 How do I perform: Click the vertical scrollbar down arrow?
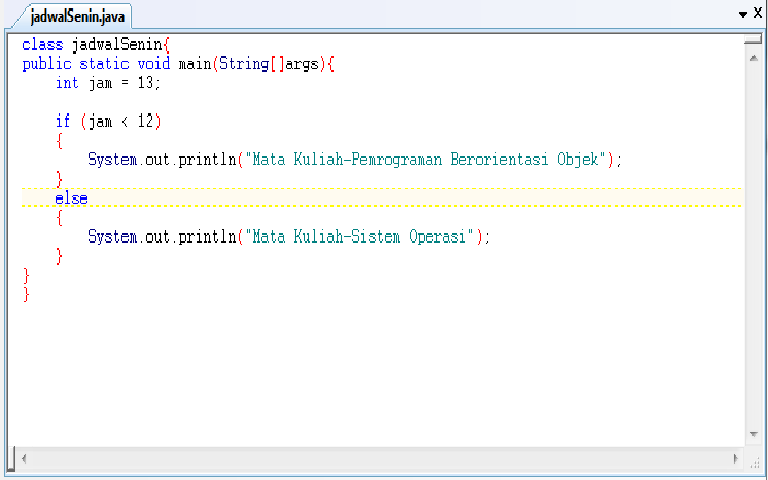point(753,434)
